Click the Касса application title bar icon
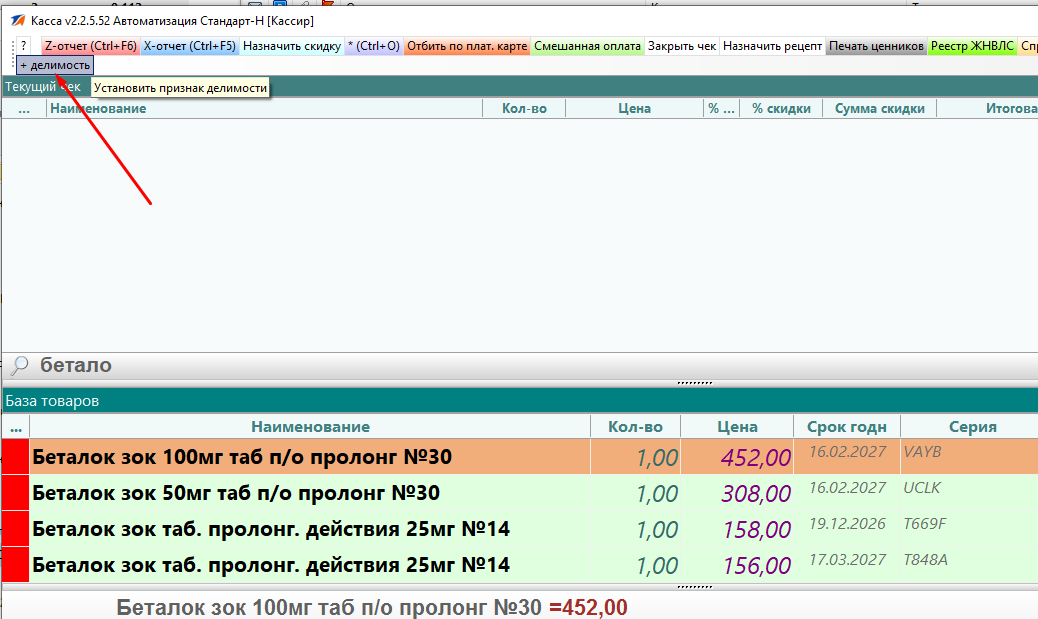This screenshot has width=1038, height=619. click(18, 21)
